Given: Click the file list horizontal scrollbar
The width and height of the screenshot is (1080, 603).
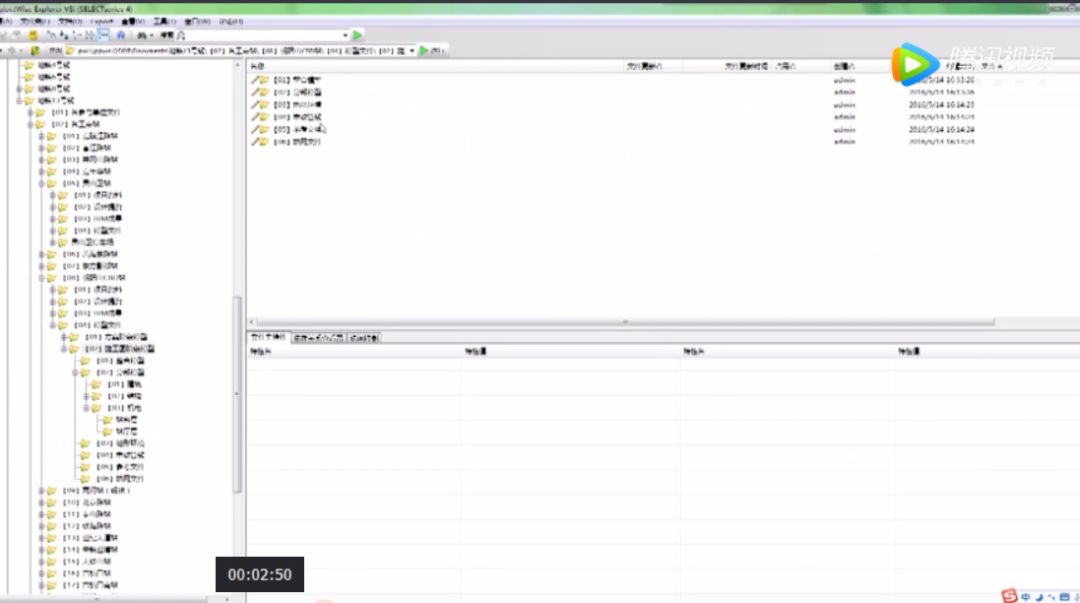Looking at the screenshot, I should pos(625,322).
